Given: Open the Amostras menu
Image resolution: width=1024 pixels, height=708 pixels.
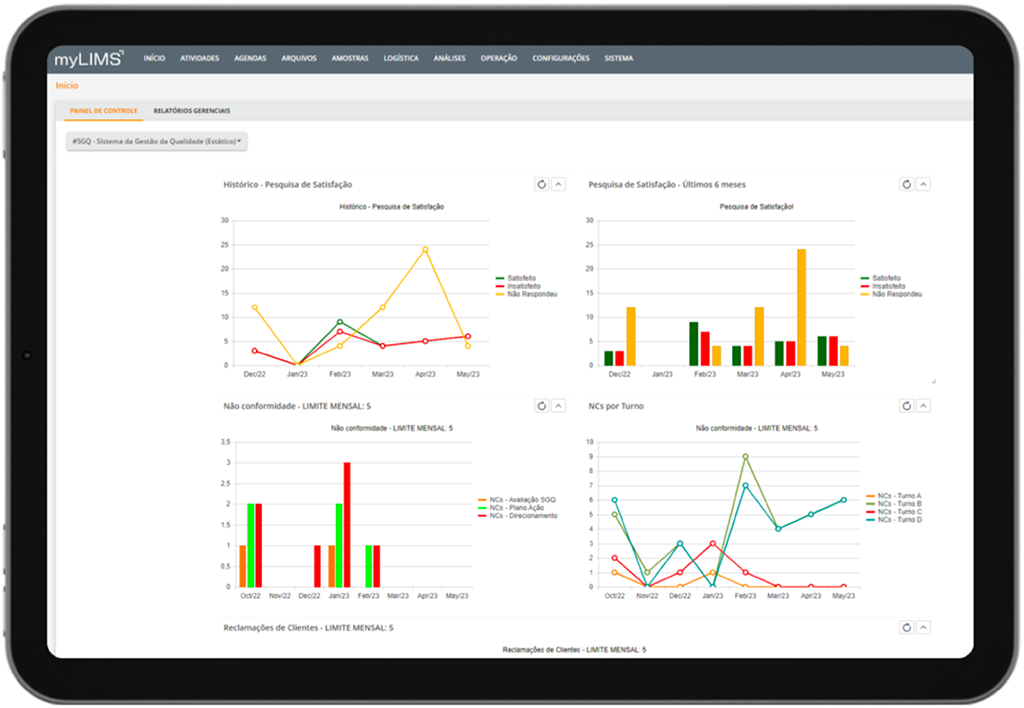Looking at the screenshot, I should 349,58.
